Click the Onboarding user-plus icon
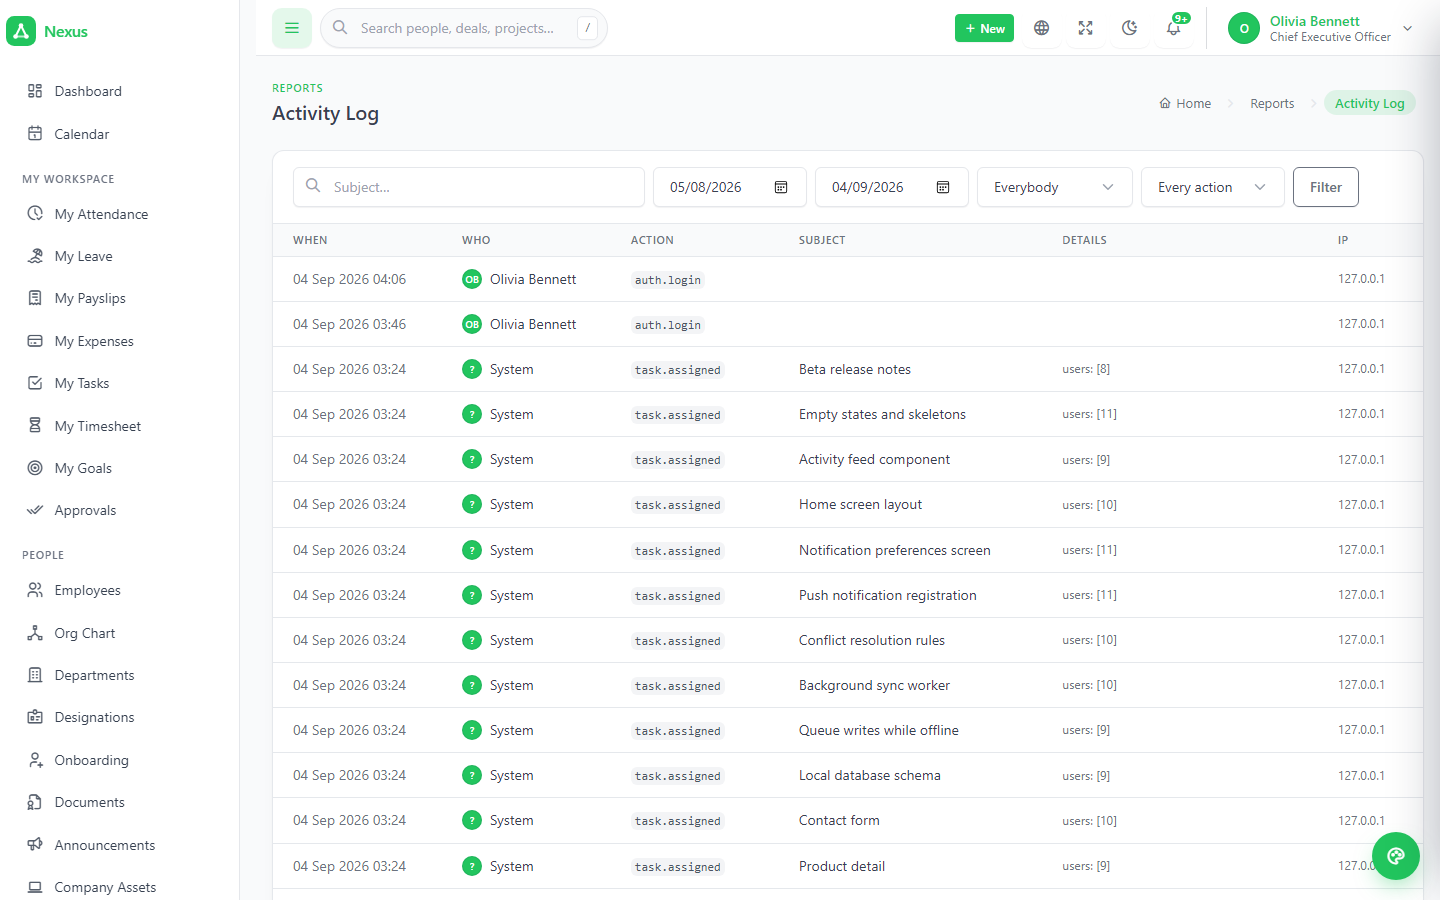The width and height of the screenshot is (1440, 900). (35, 760)
